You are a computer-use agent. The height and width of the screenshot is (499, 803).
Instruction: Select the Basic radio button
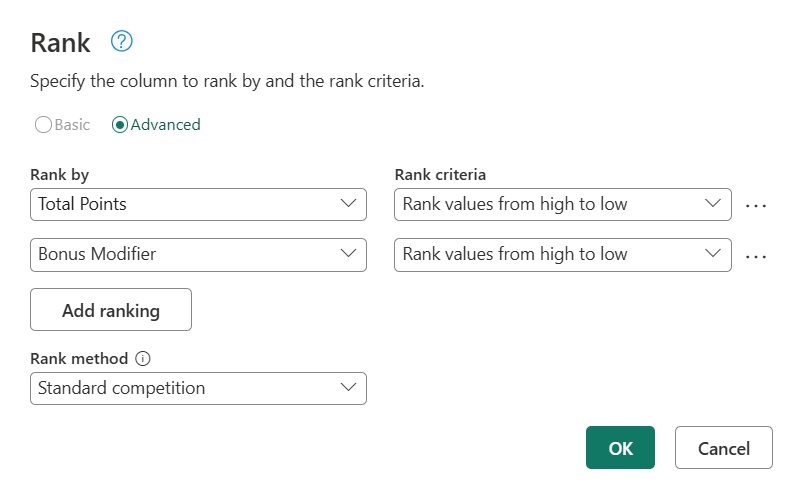click(44, 125)
